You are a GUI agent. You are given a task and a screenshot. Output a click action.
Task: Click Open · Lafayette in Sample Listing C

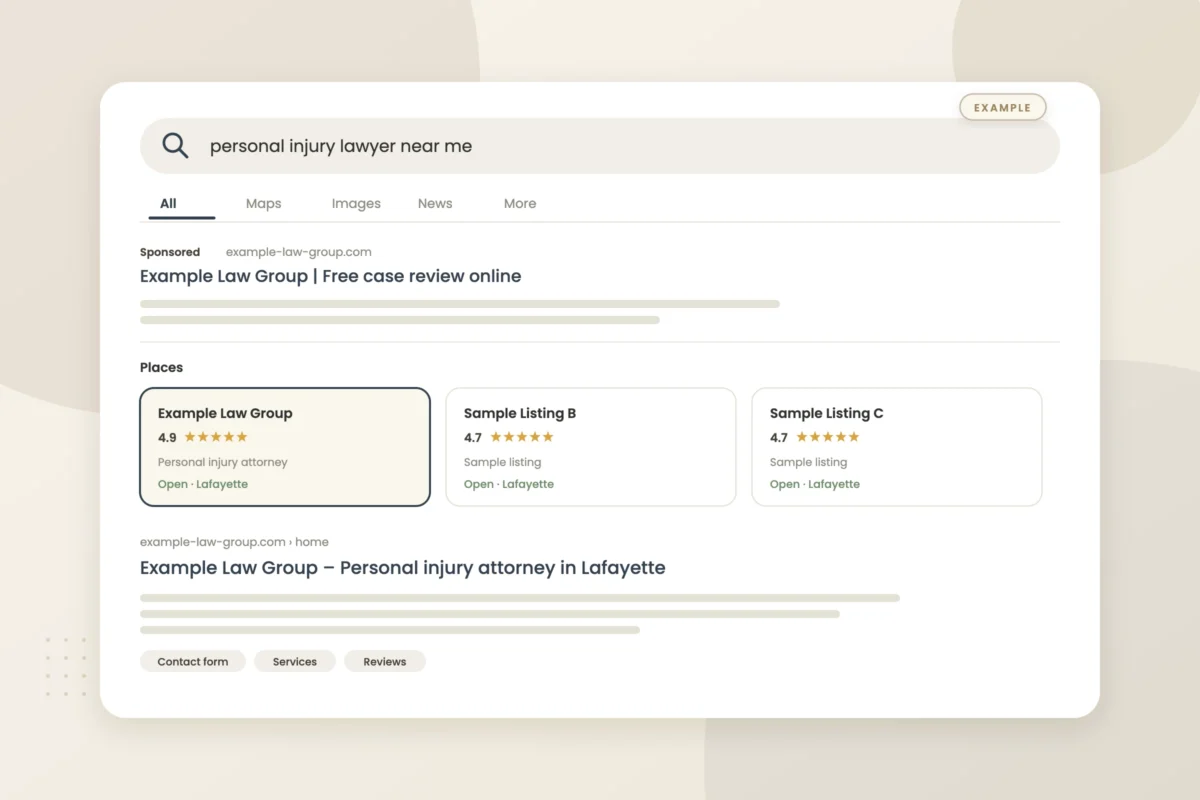coord(815,484)
